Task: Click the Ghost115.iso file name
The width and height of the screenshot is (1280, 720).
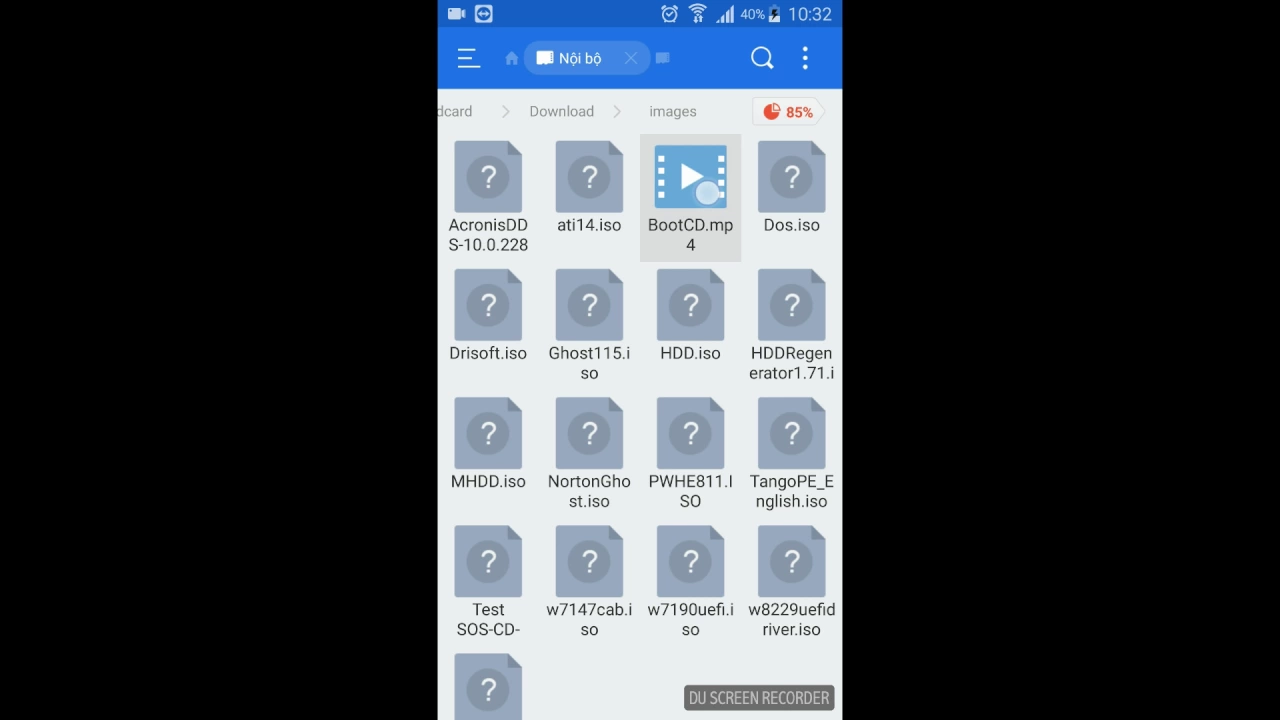Action: 589,363
